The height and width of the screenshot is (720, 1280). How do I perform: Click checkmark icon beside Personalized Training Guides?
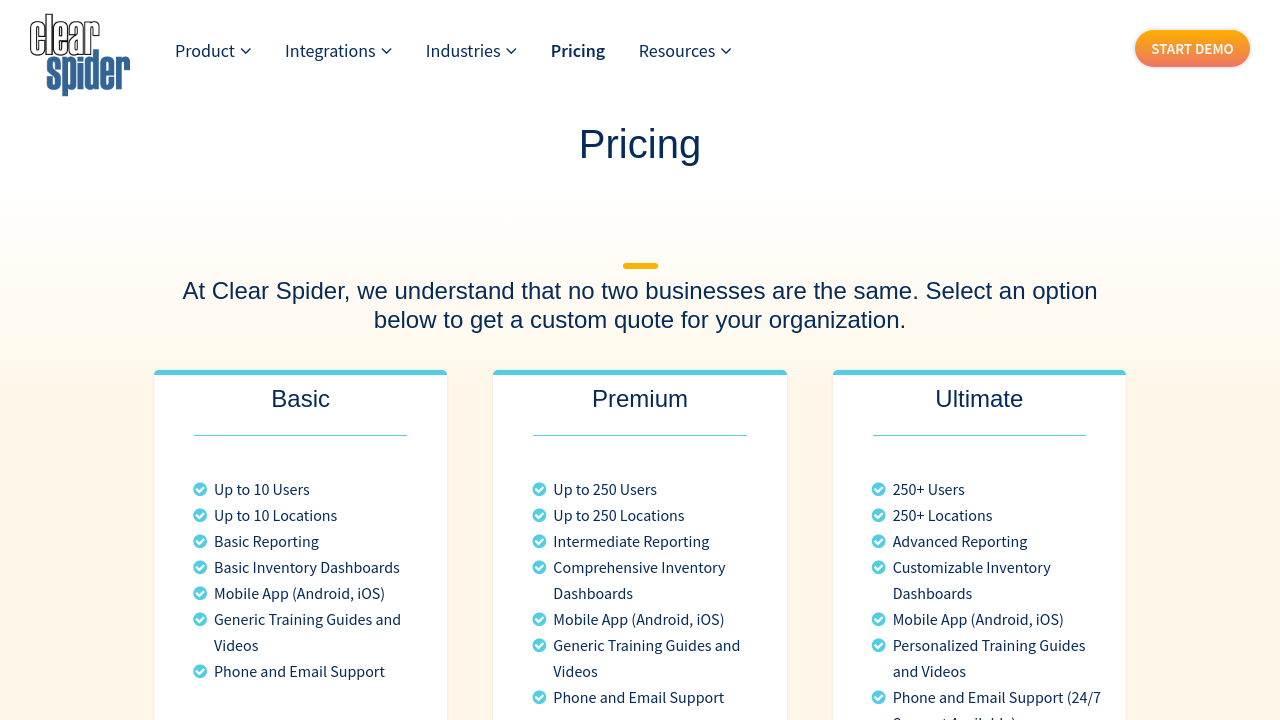(879, 645)
